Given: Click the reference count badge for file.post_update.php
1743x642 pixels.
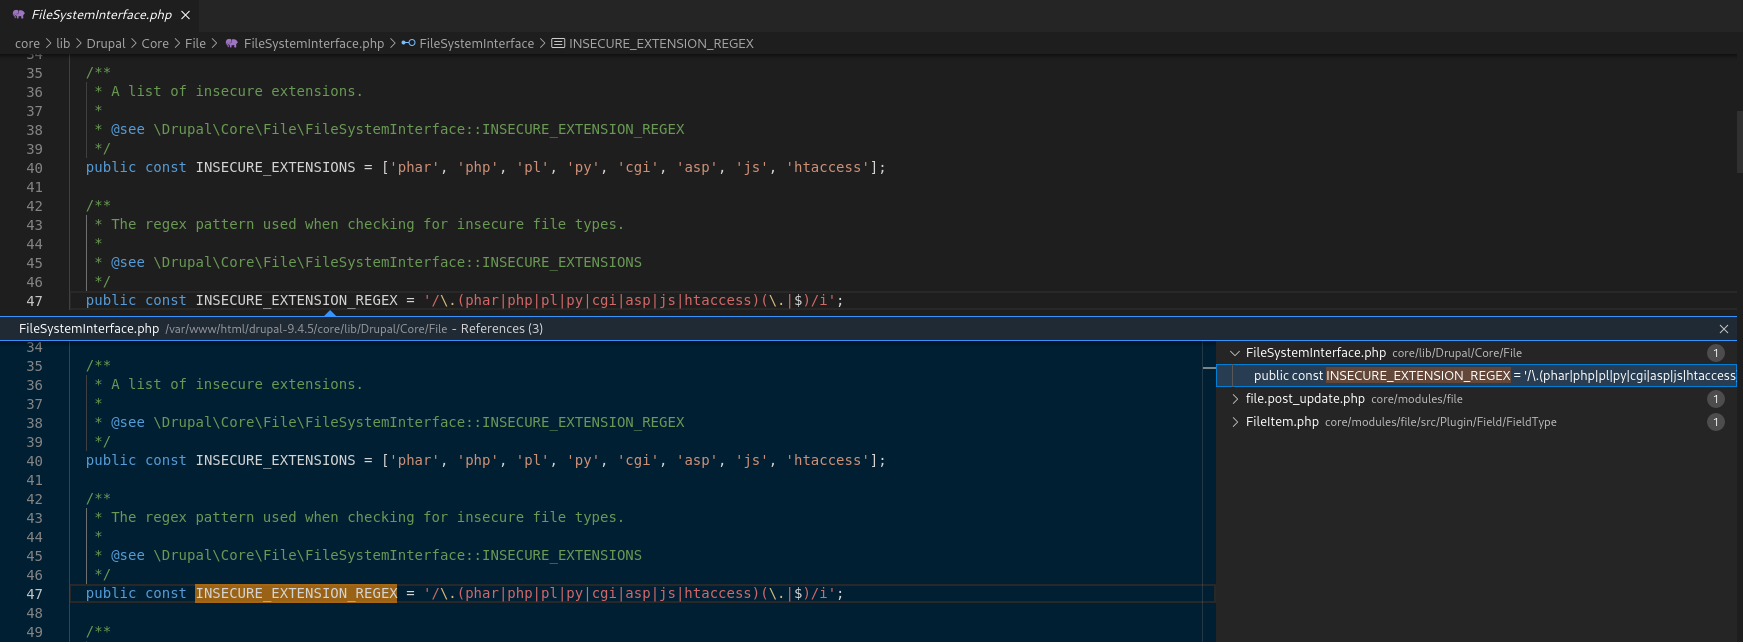Looking at the screenshot, I should [1716, 399].
